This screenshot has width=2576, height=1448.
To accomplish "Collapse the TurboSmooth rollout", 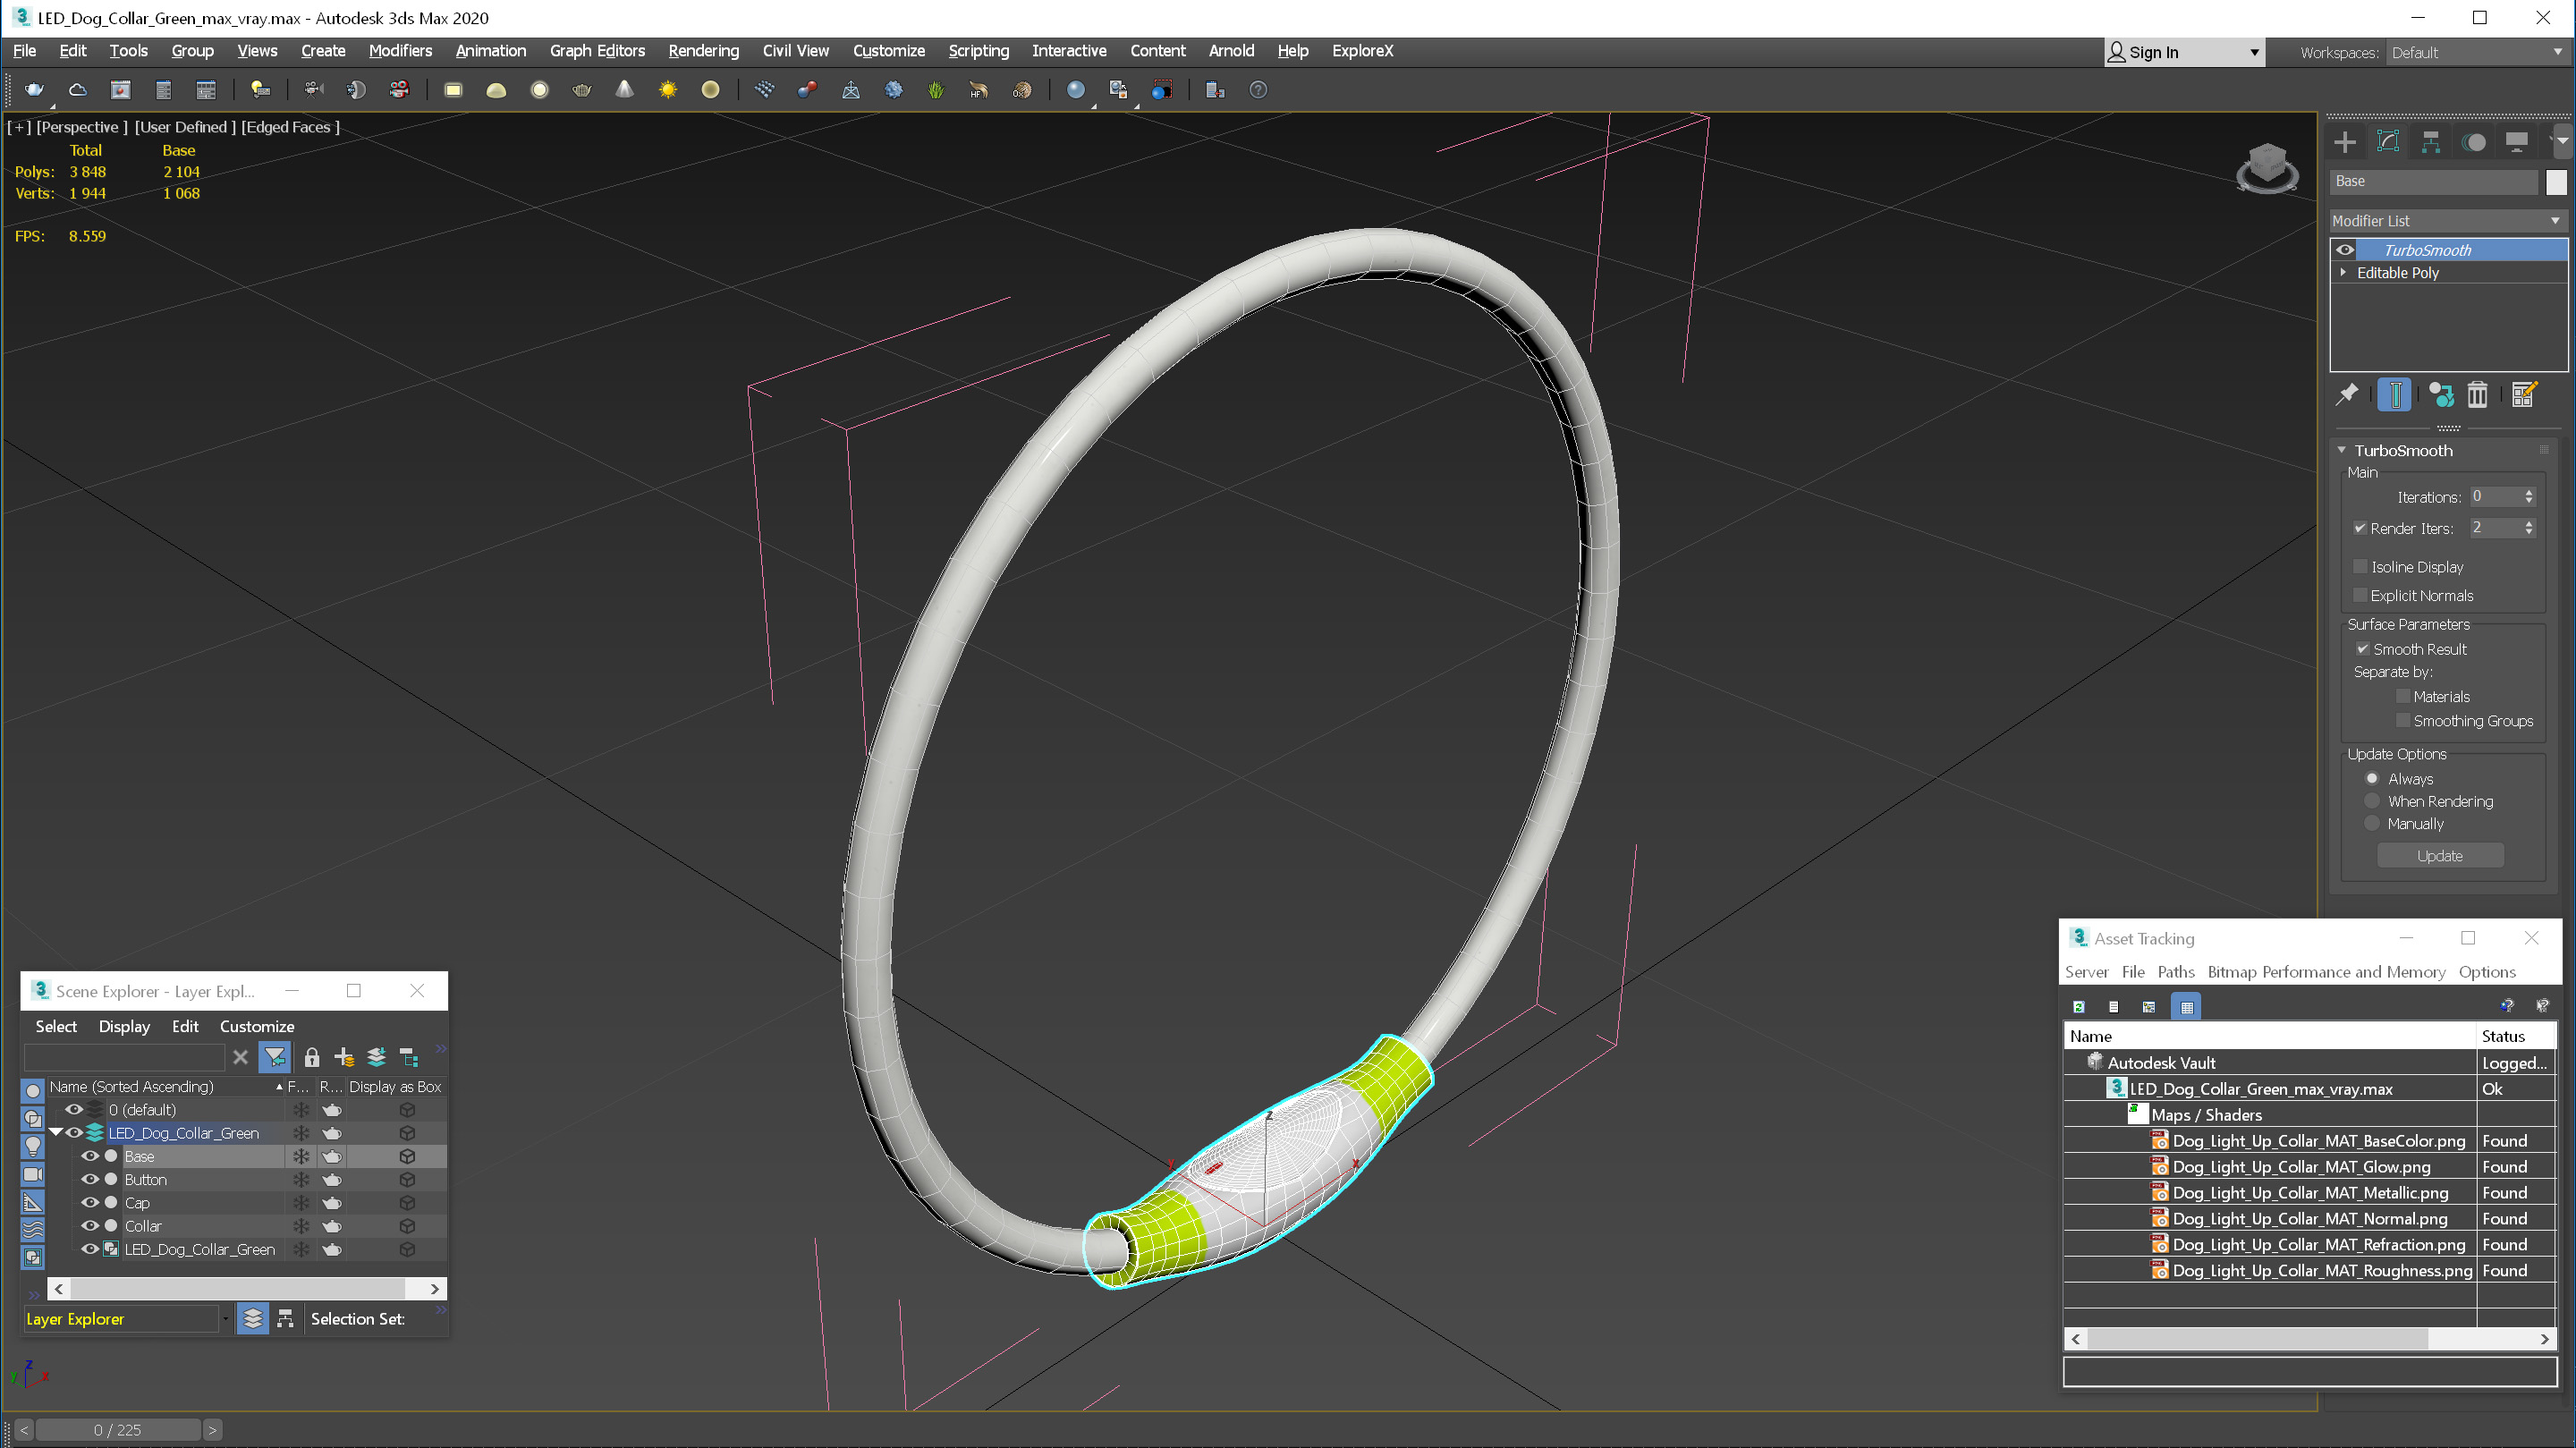I will 2341,451.
